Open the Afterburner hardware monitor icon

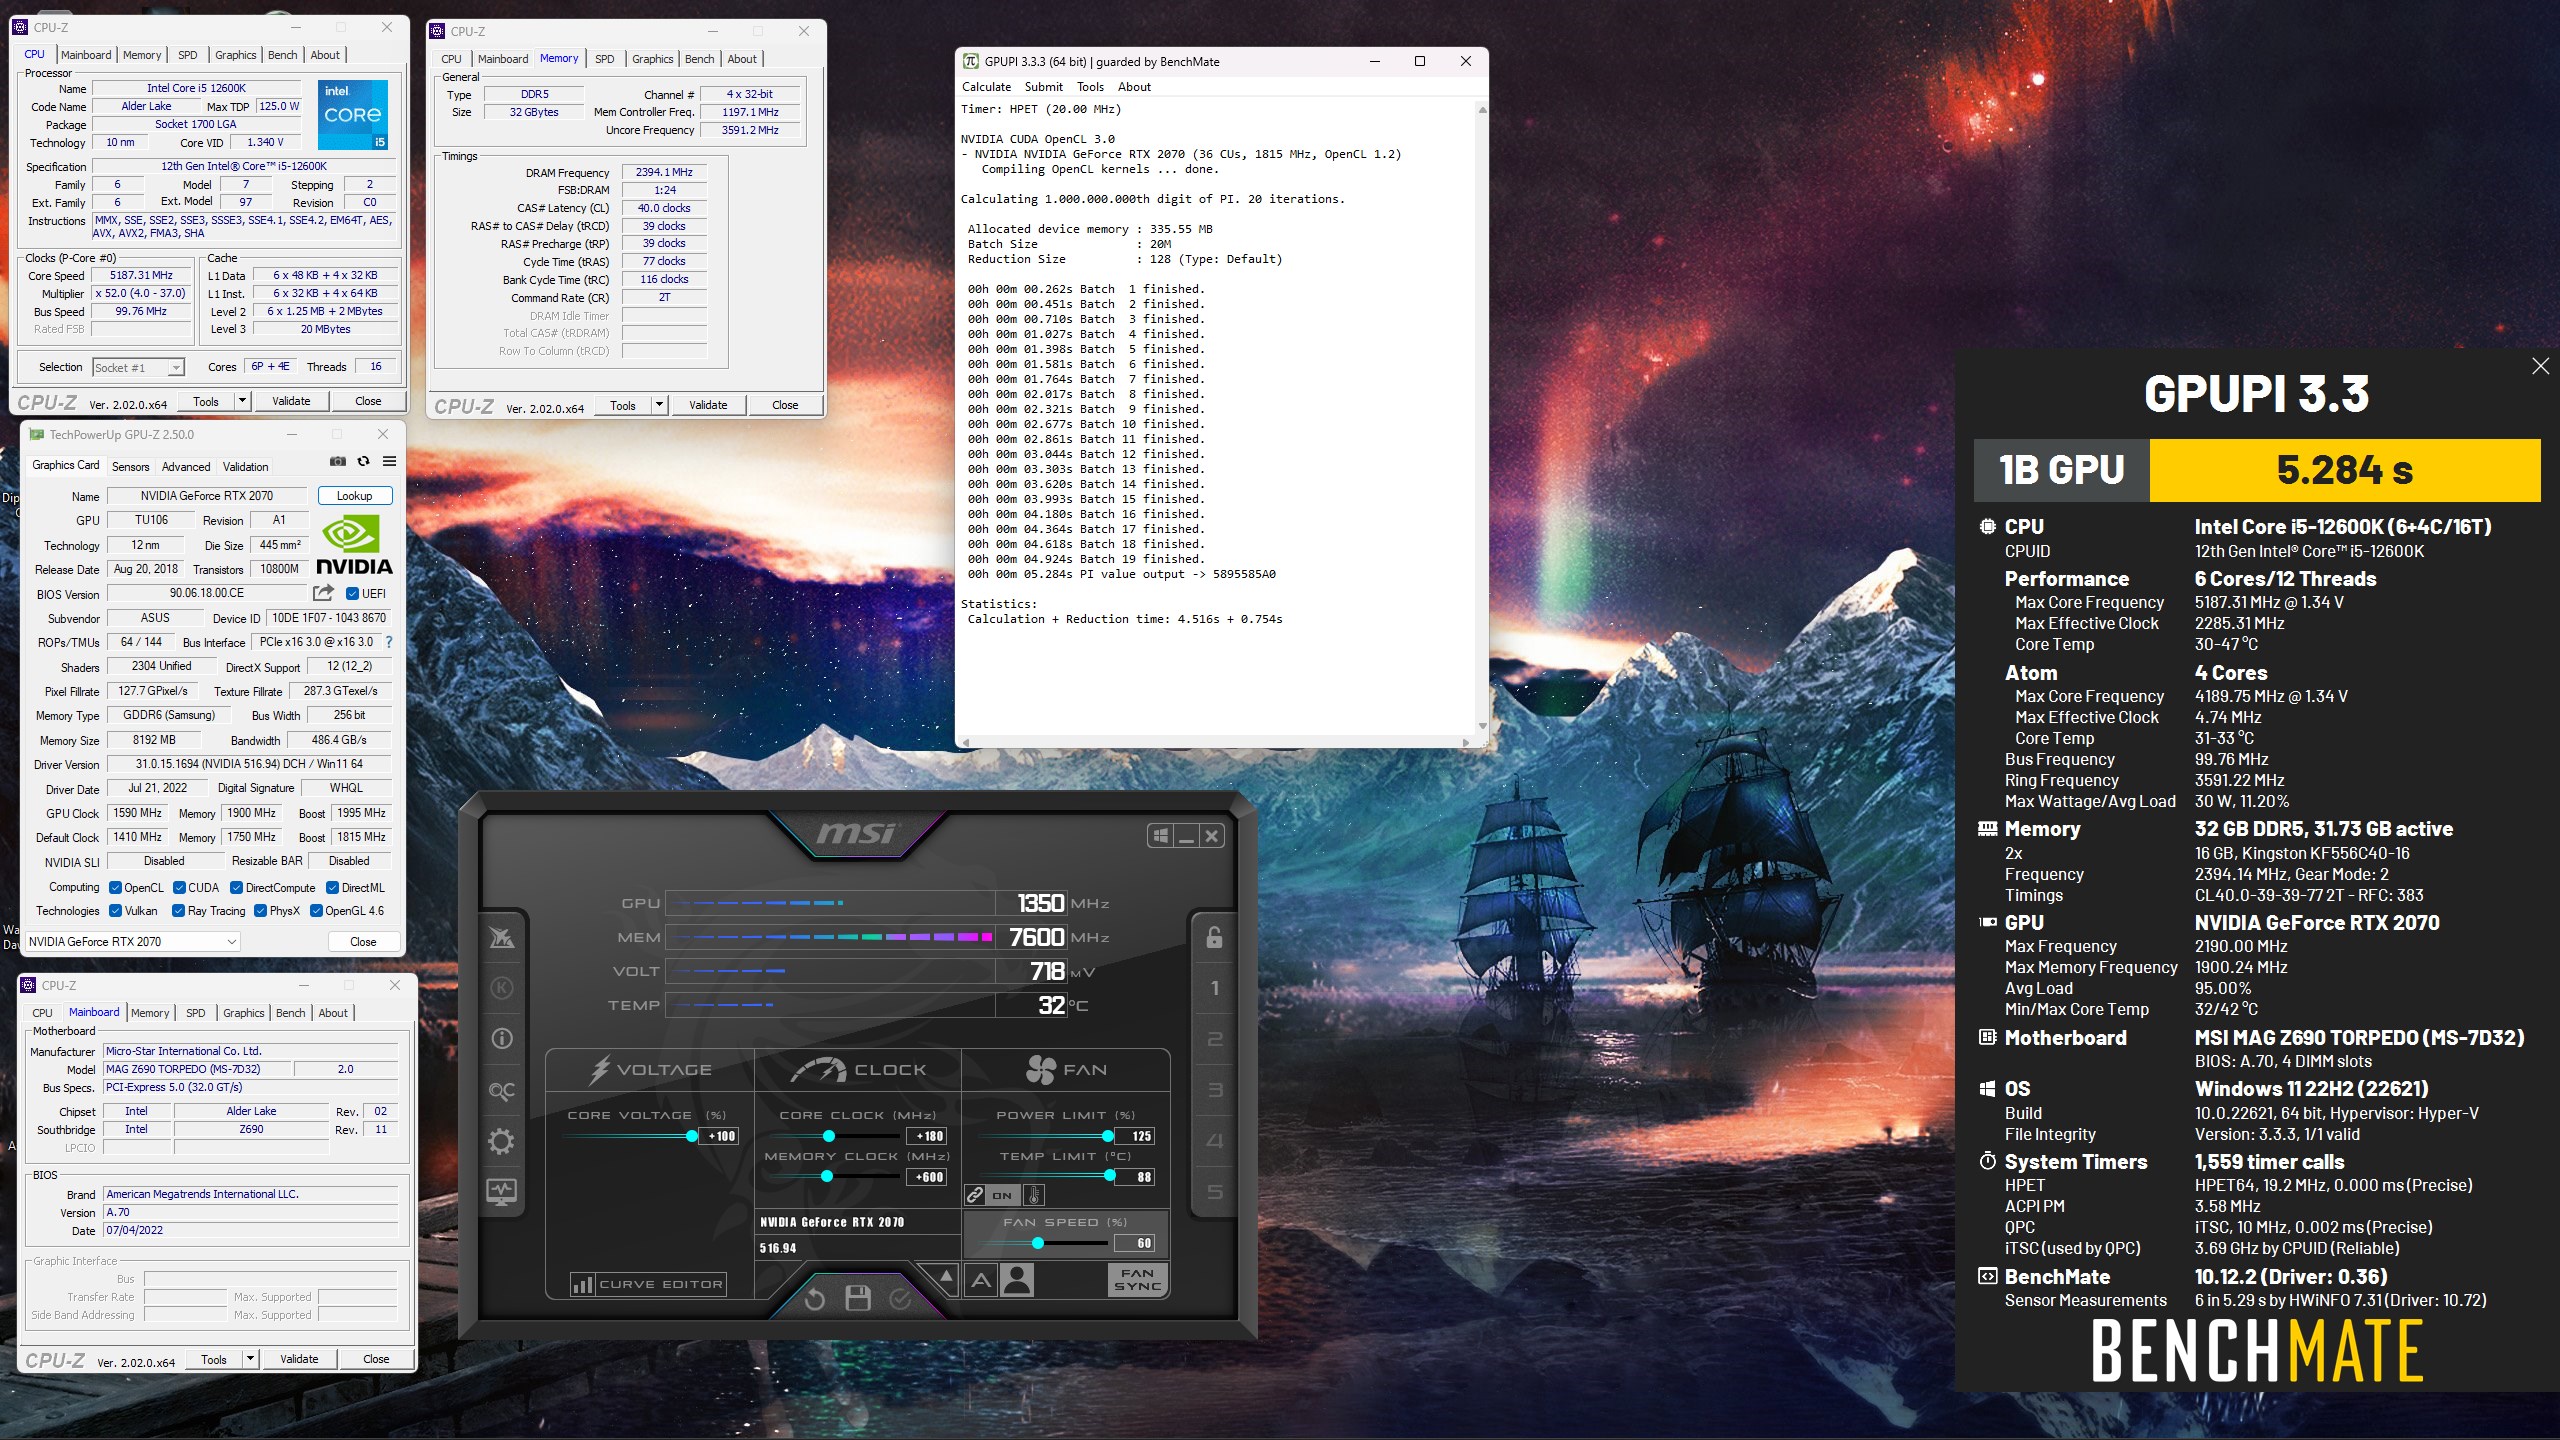coord(501,1192)
